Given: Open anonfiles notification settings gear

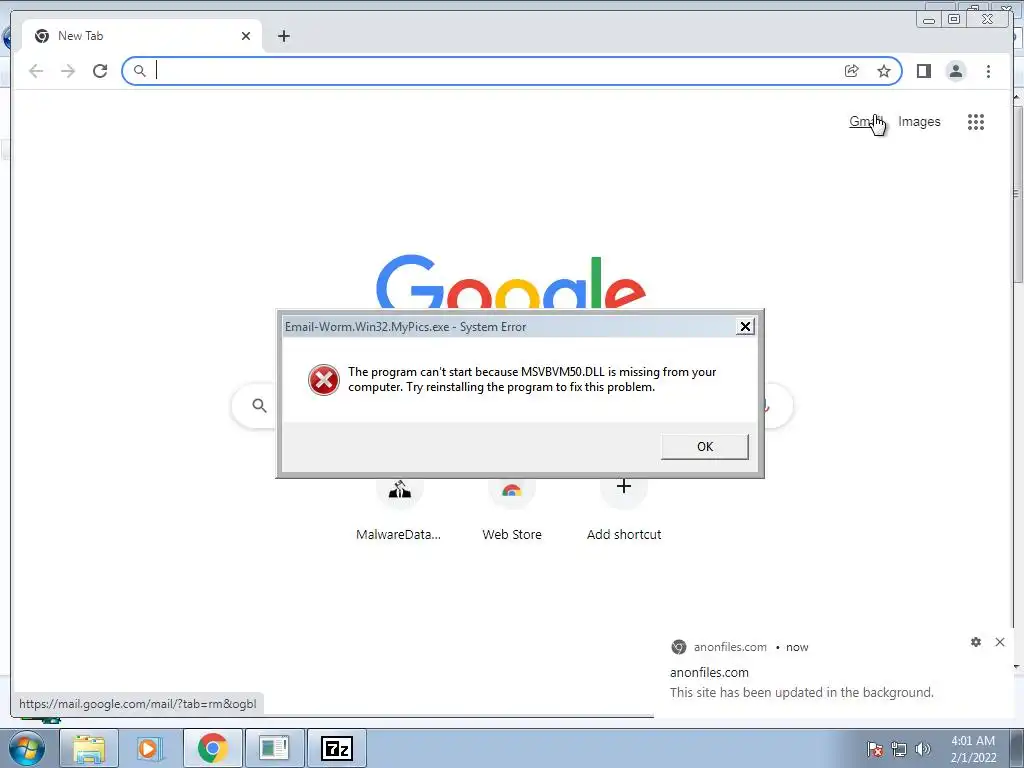Looking at the screenshot, I should (976, 642).
